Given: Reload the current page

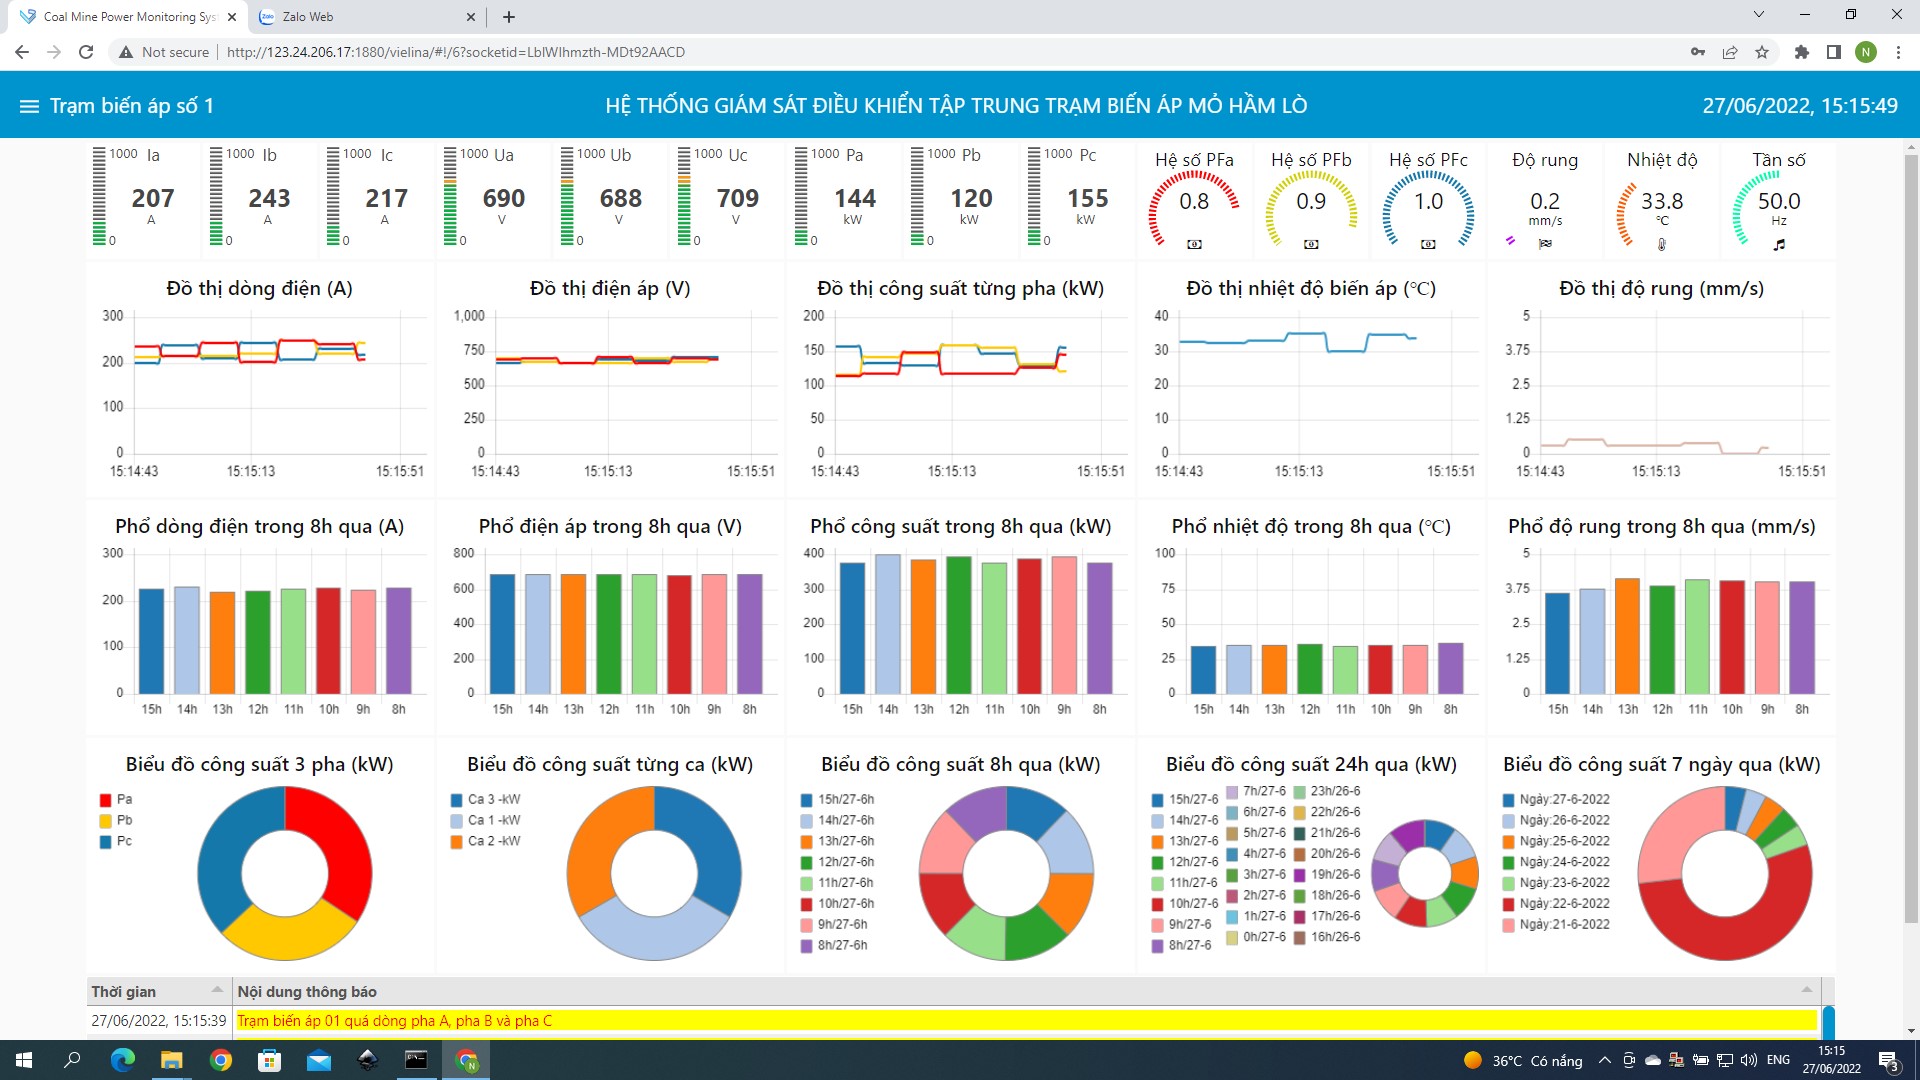Looking at the screenshot, I should 86,52.
